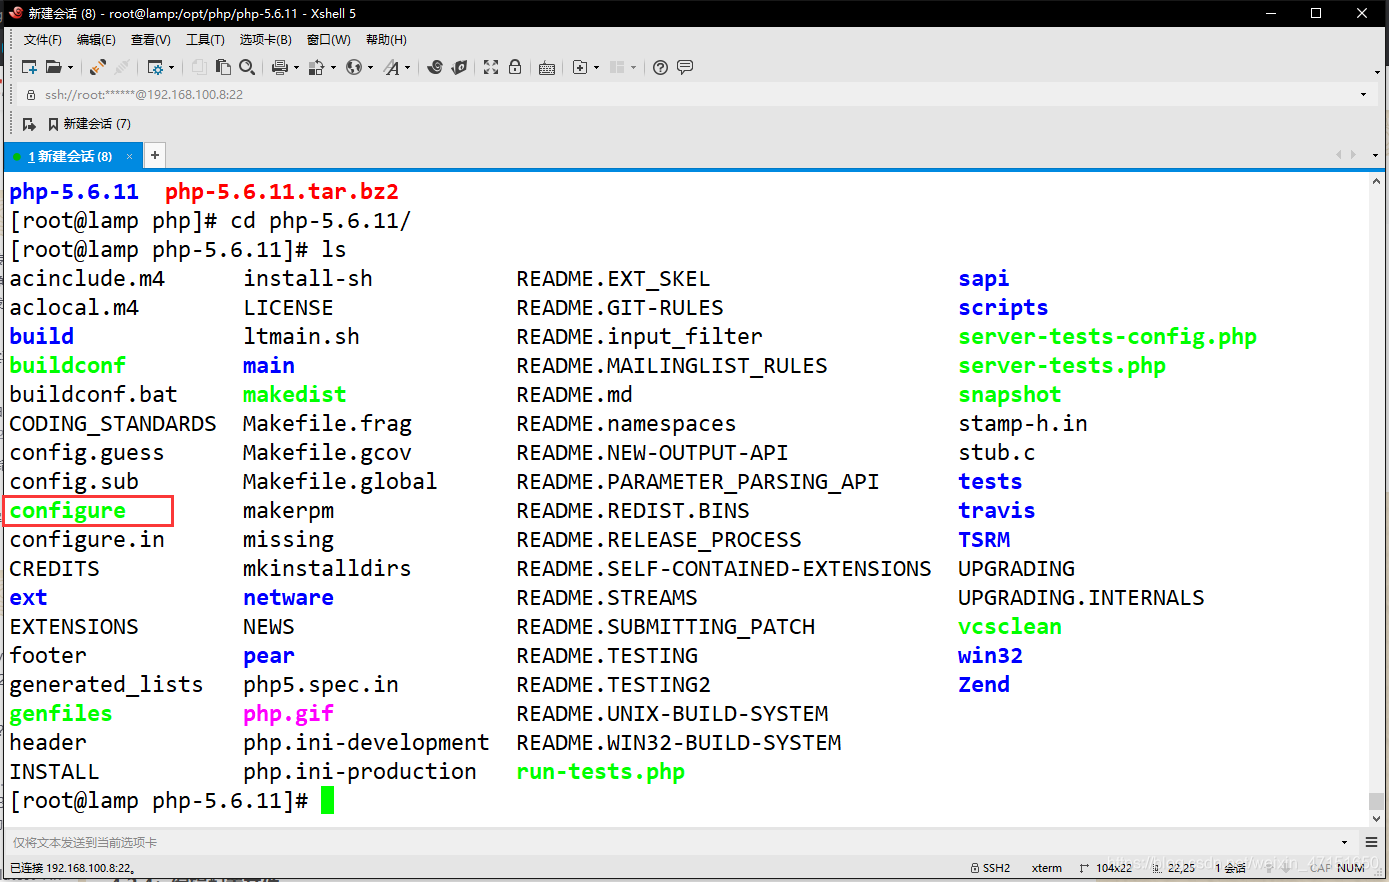The image size is (1389, 882).
Task: Add a new tab with plus button
Action: click(155, 155)
